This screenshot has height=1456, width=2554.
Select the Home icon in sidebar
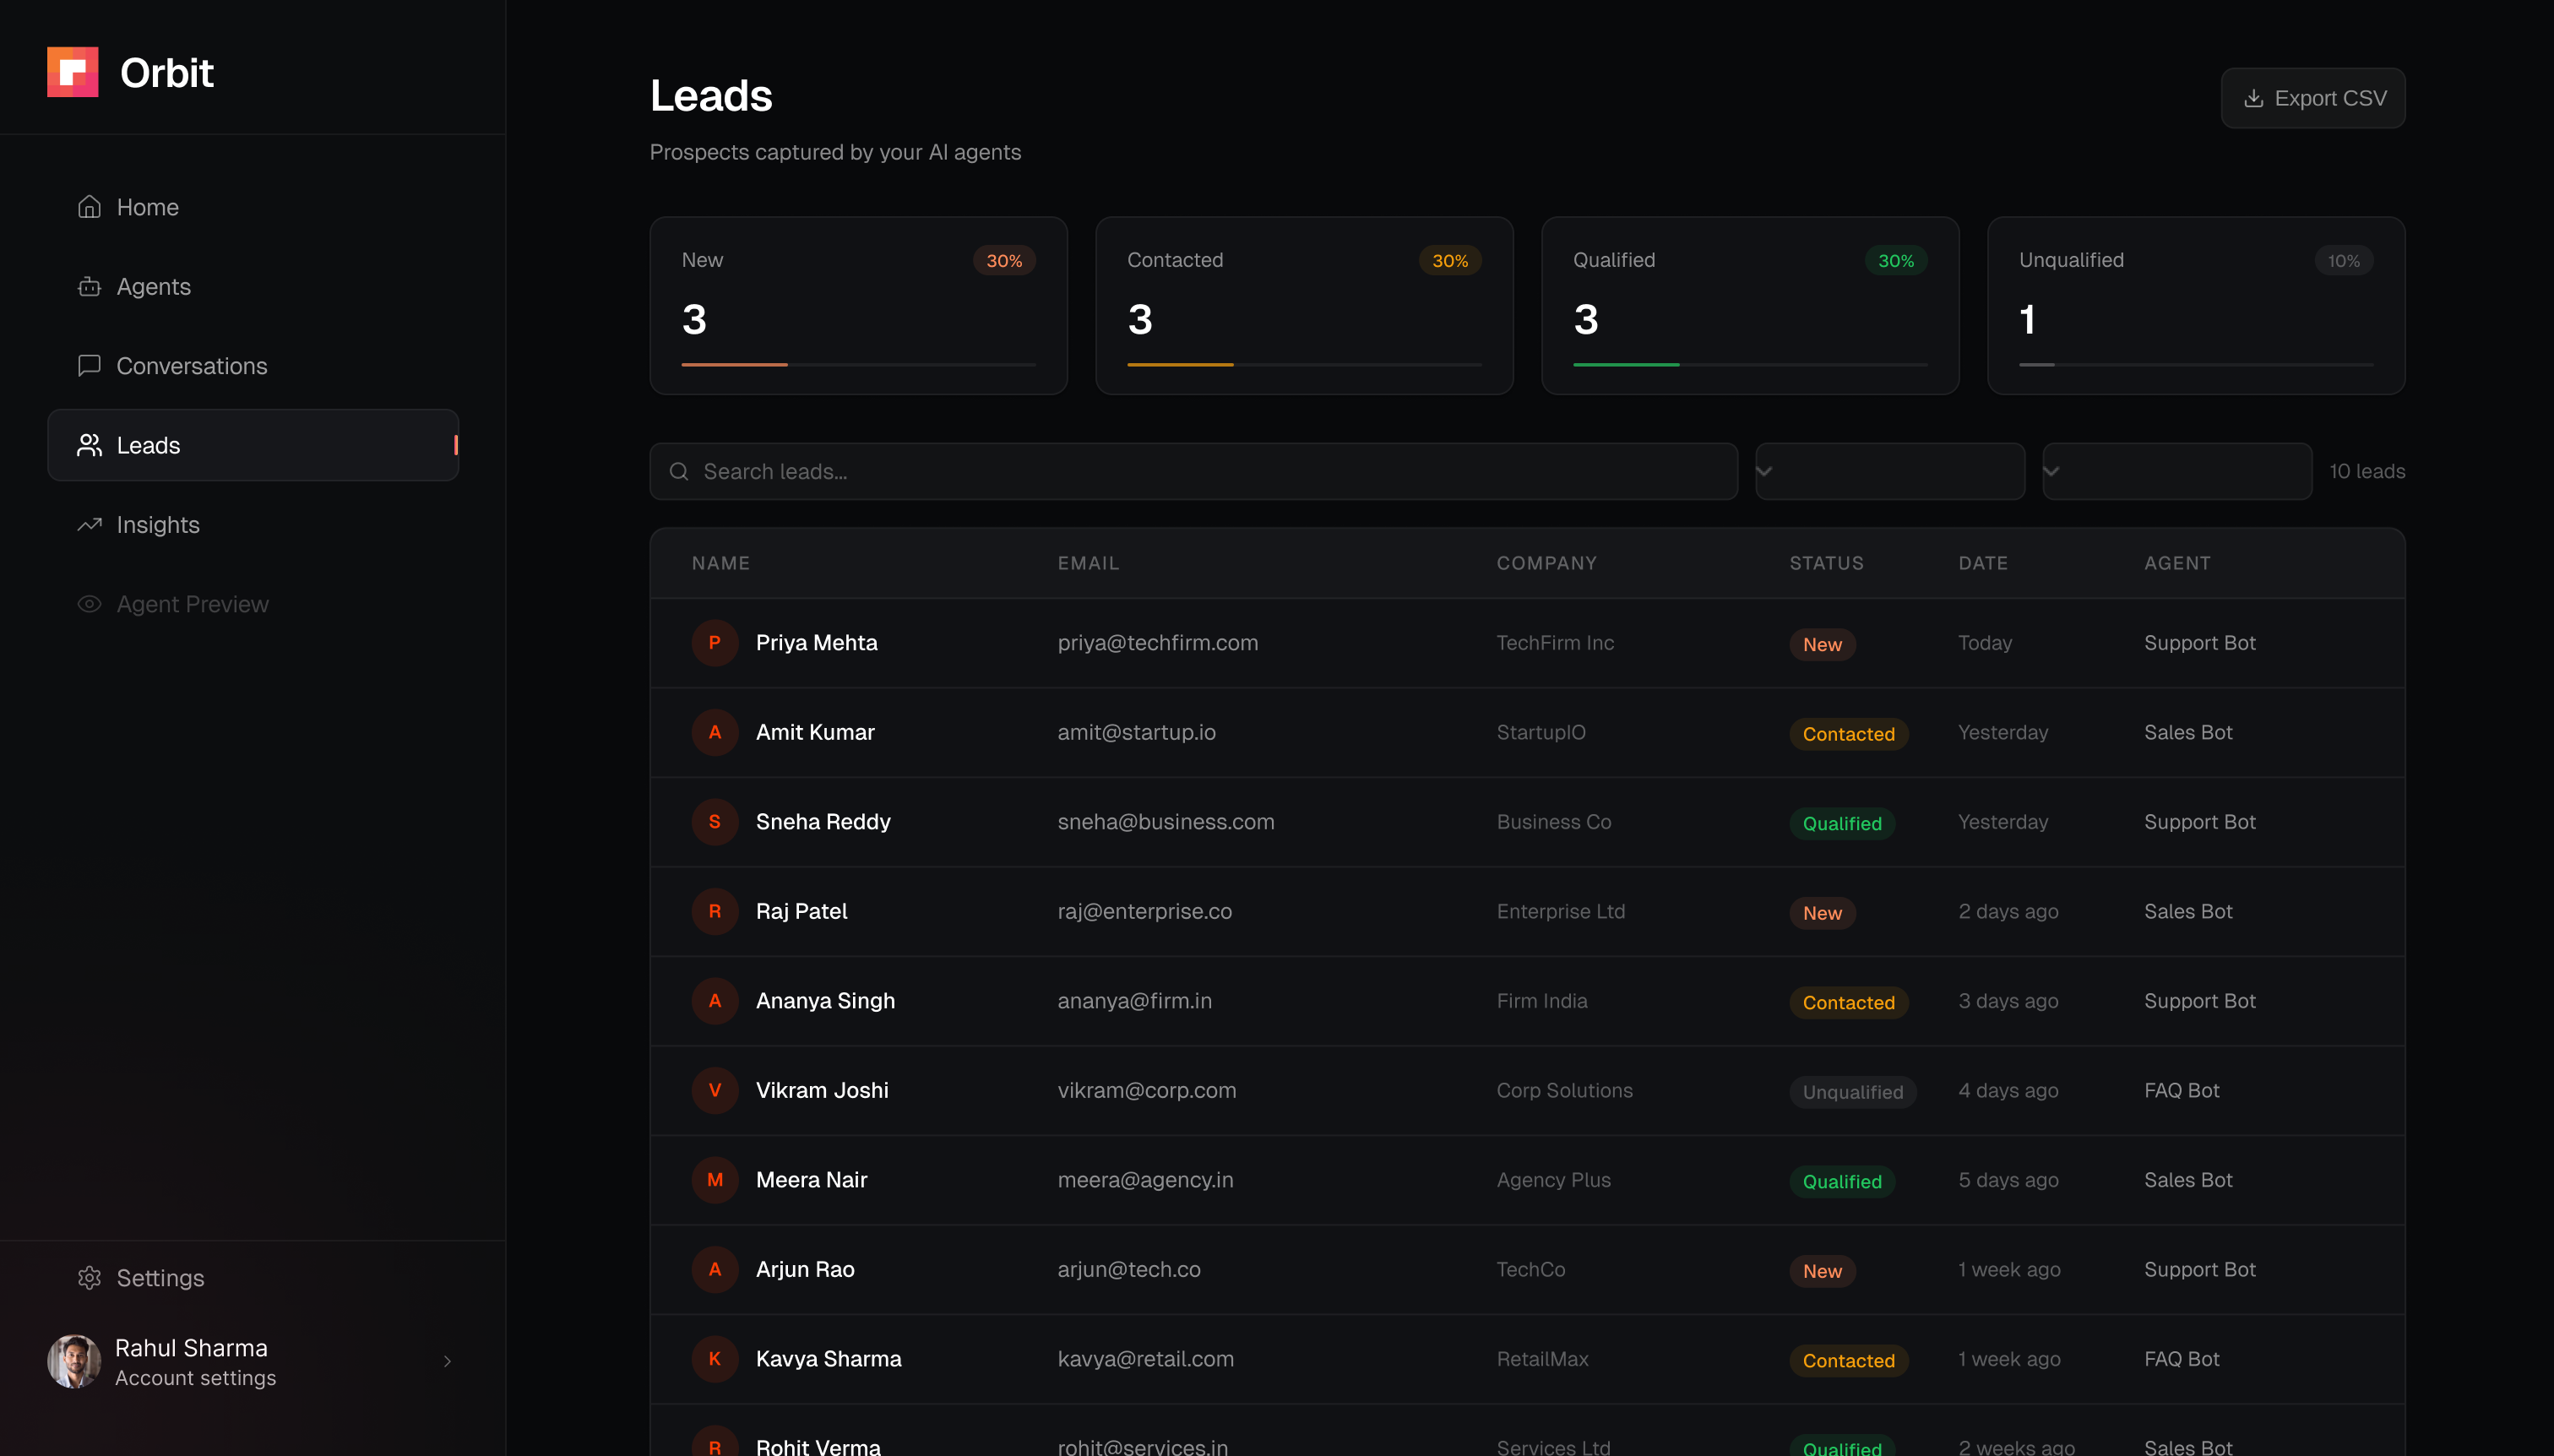(89, 206)
